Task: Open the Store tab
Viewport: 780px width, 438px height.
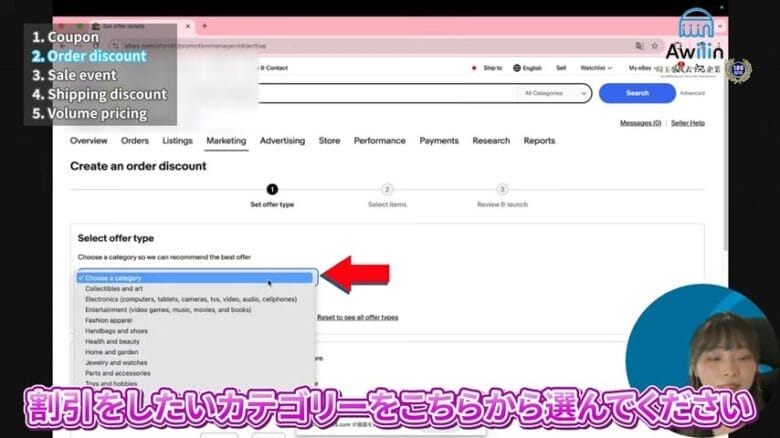Action: point(329,141)
